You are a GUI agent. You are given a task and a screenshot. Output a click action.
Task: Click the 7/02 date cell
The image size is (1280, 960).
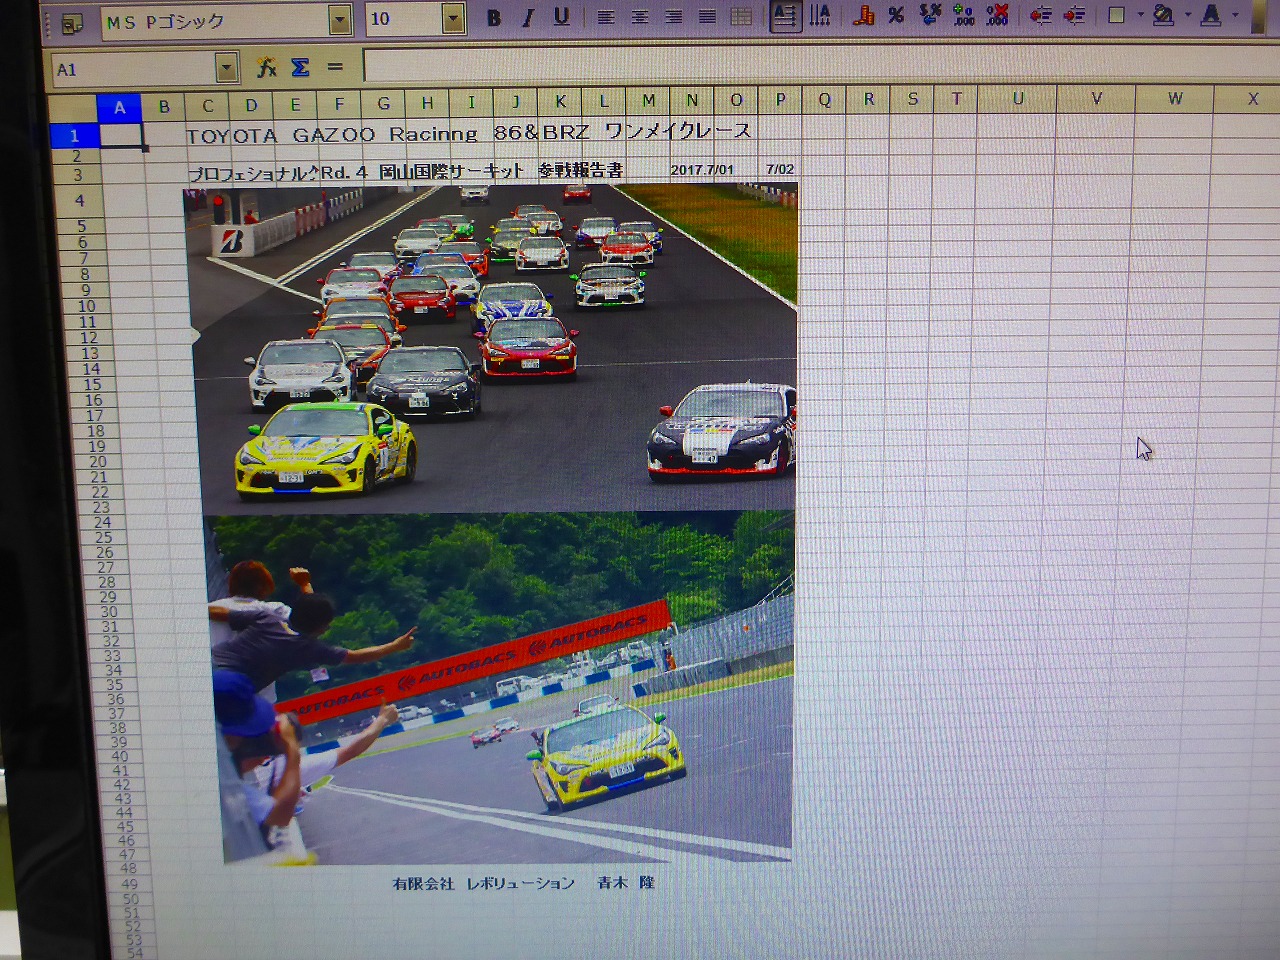pos(780,169)
